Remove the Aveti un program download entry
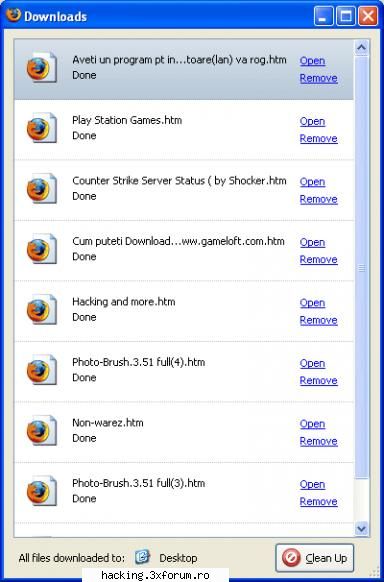 point(318,78)
